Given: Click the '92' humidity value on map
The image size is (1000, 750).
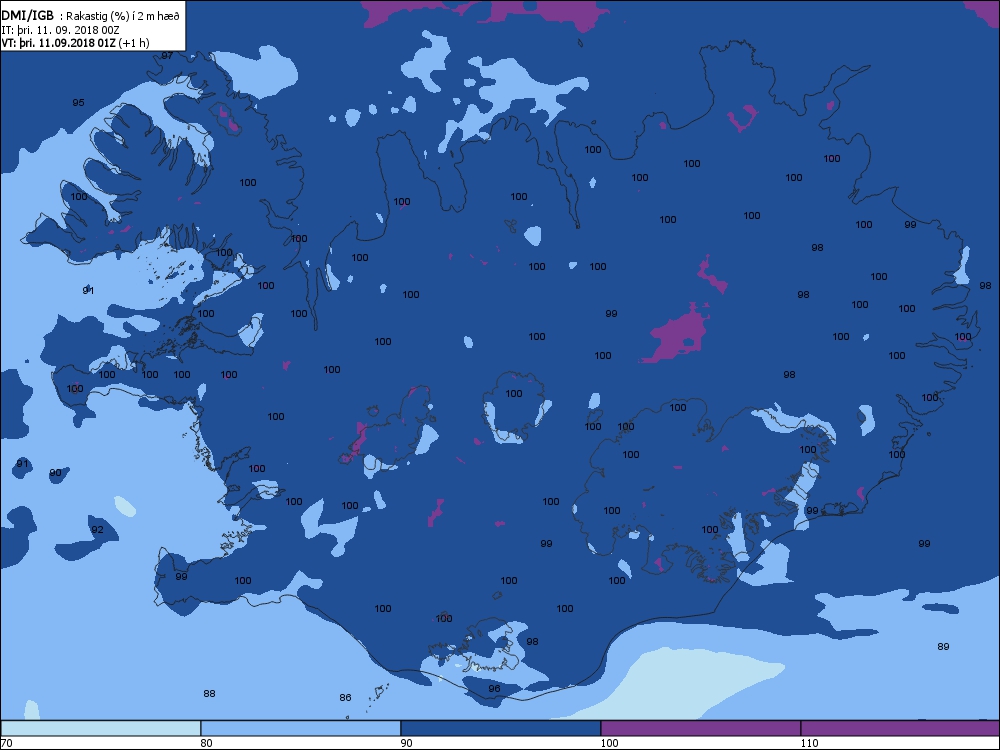Looking at the screenshot, I should pos(97,530).
